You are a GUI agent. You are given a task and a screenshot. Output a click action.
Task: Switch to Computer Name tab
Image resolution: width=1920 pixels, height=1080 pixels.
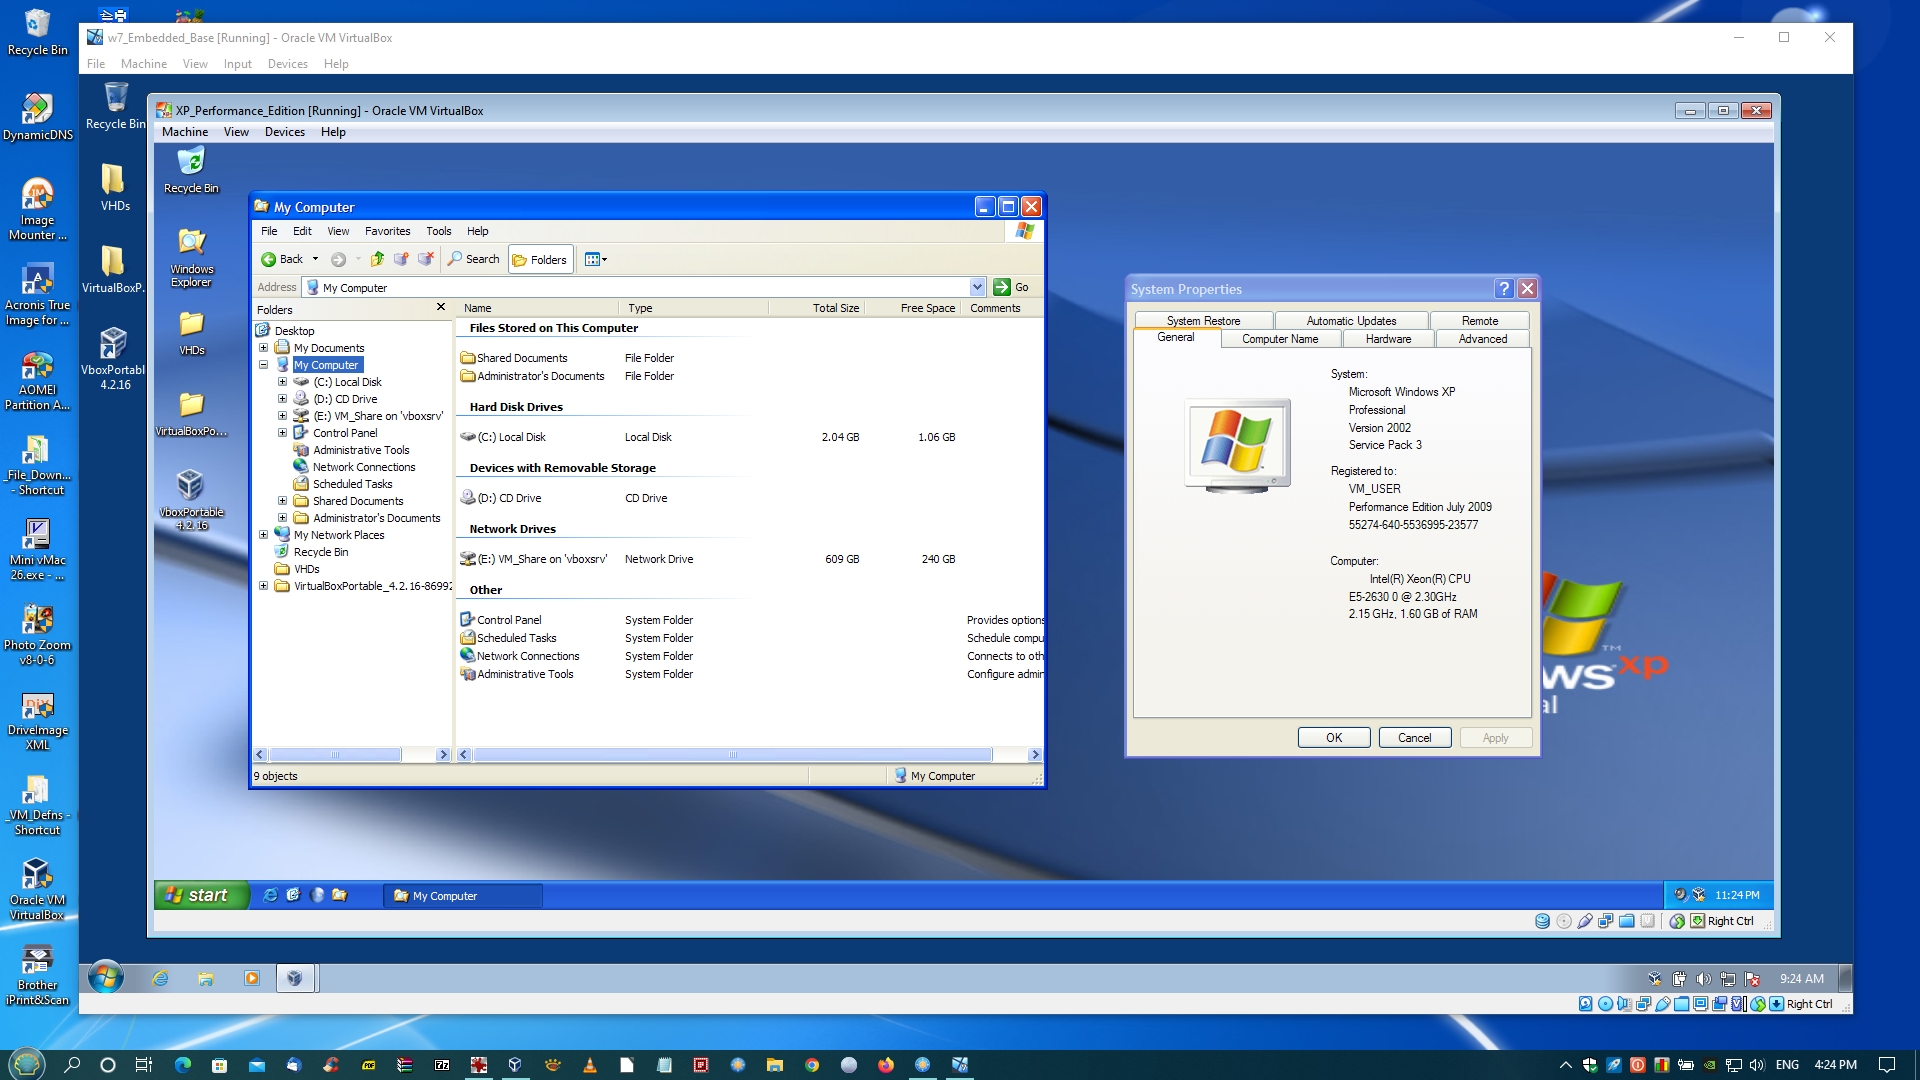(1280, 339)
